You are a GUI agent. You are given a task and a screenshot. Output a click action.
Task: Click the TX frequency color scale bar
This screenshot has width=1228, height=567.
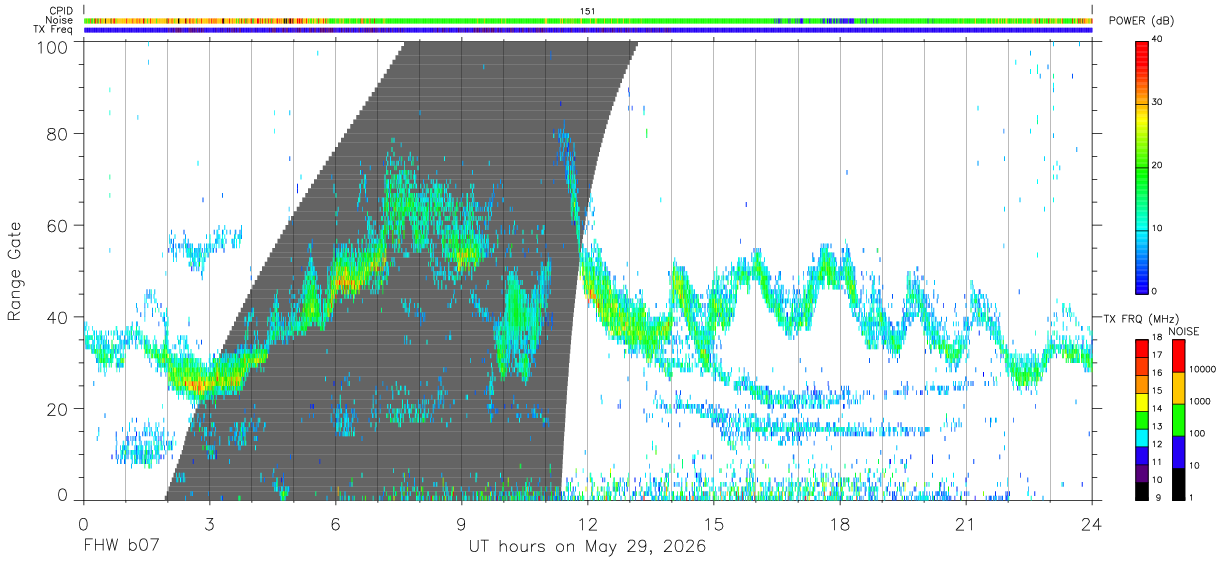[1141, 418]
